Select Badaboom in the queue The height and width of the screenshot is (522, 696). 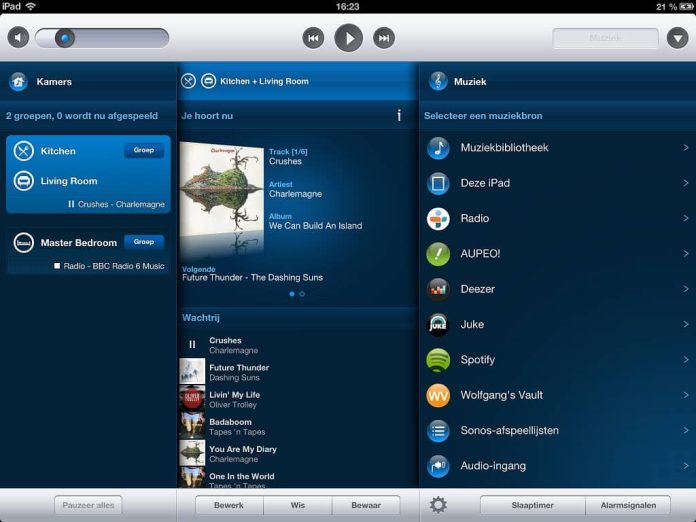[x=297, y=427]
